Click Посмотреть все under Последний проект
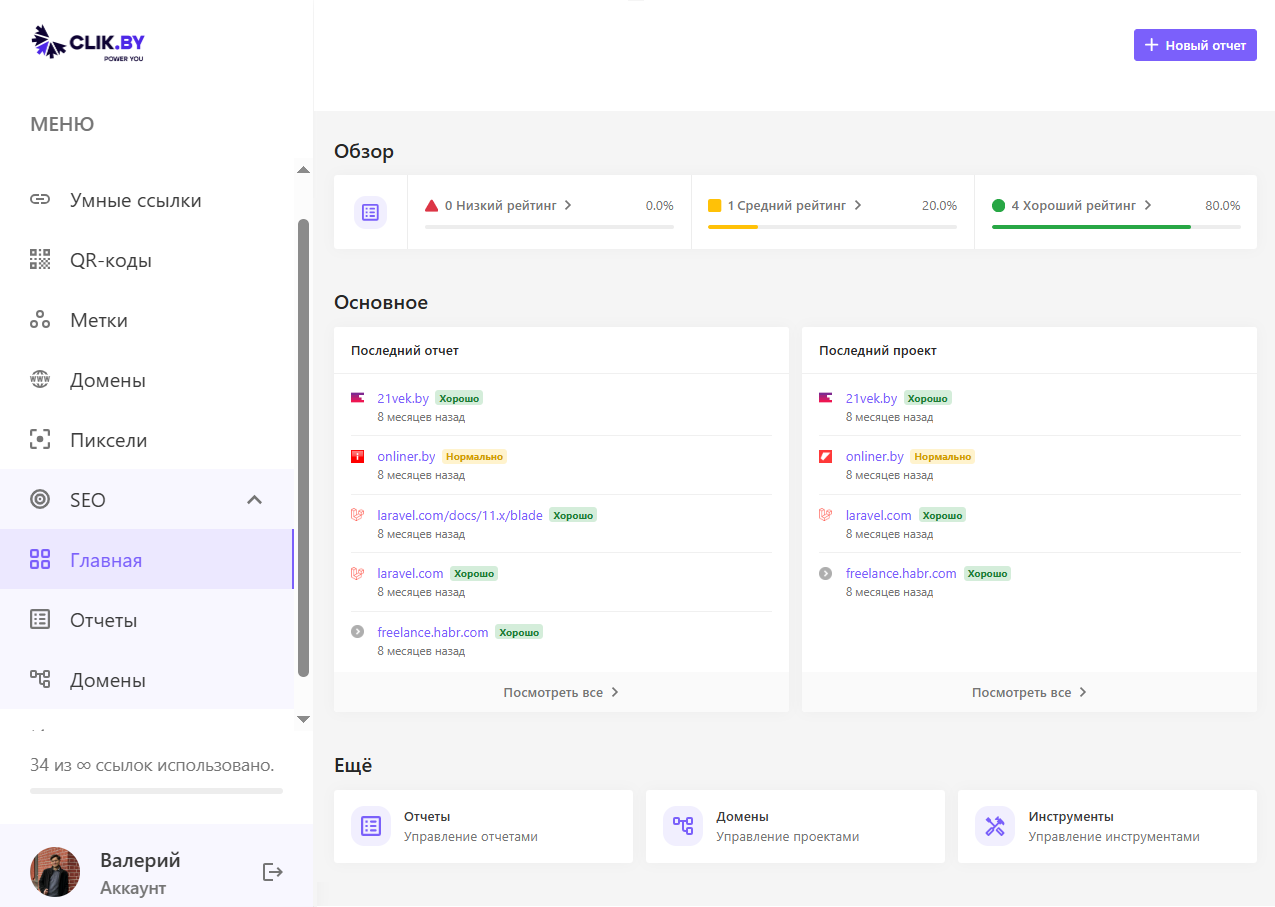The width and height of the screenshot is (1275, 907). coord(1028,693)
